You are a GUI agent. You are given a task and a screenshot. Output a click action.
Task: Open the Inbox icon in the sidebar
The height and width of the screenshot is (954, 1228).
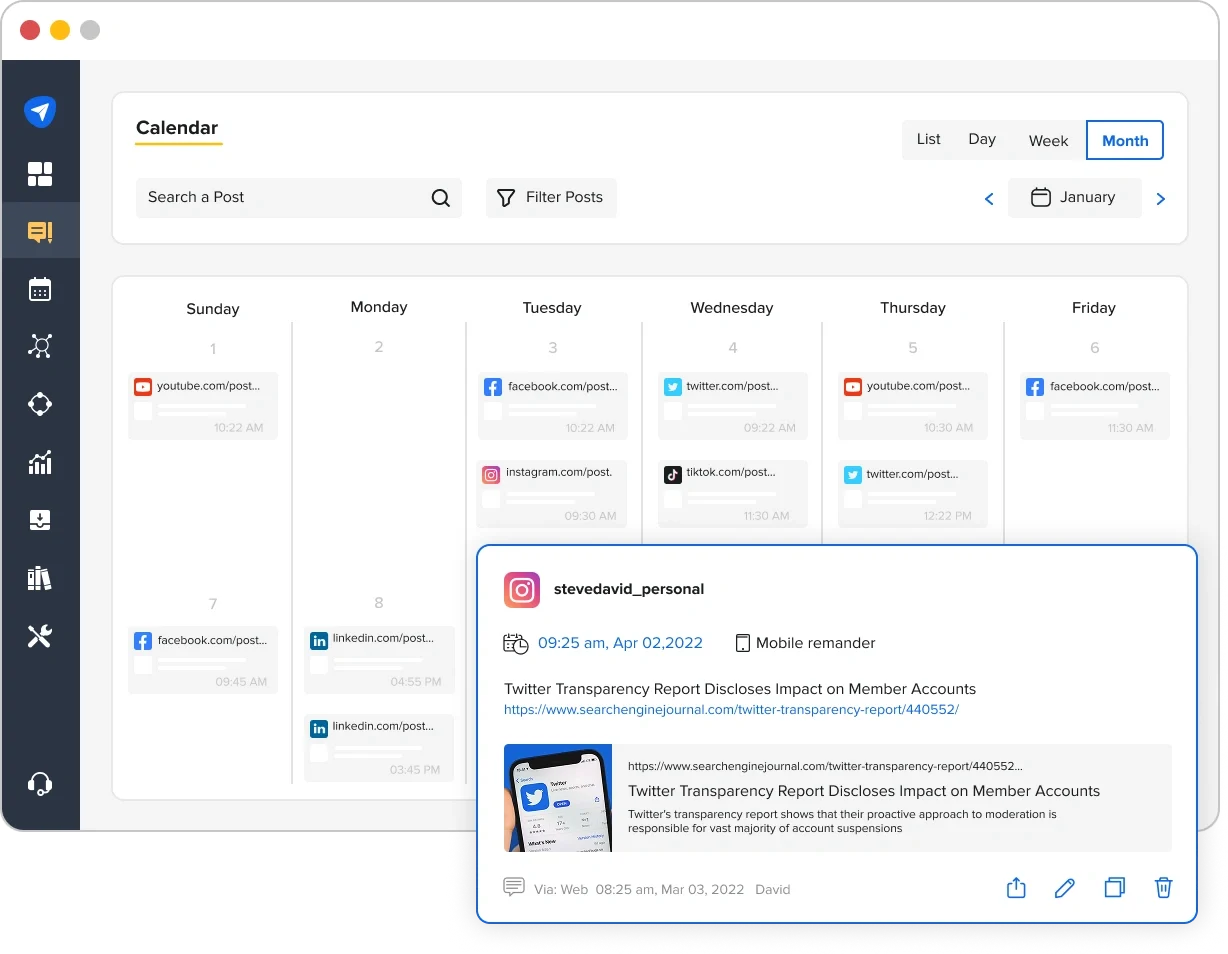tap(40, 519)
